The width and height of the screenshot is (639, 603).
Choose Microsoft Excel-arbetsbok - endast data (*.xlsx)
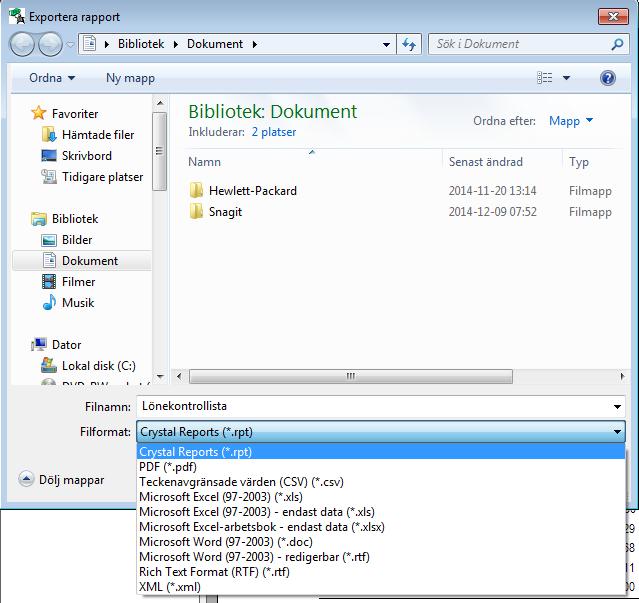coord(381,527)
